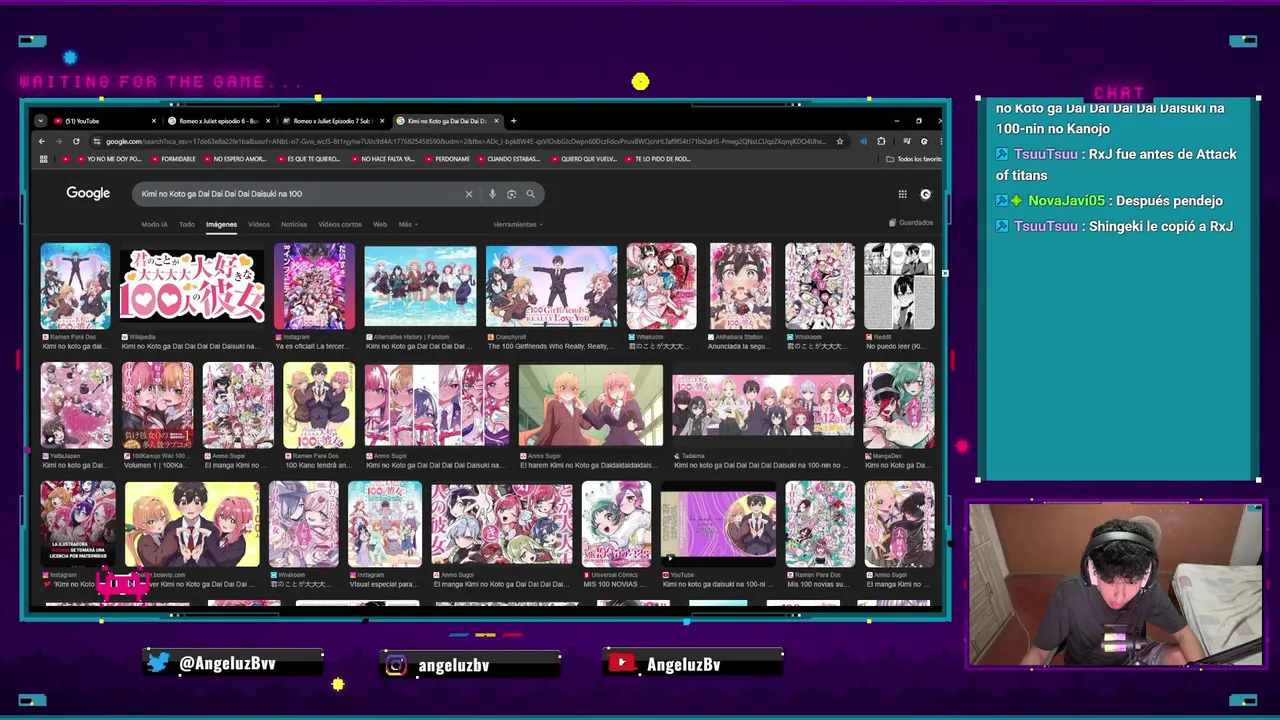Go back in browser history
This screenshot has height=720, width=1280.
pyautogui.click(x=42, y=141)
